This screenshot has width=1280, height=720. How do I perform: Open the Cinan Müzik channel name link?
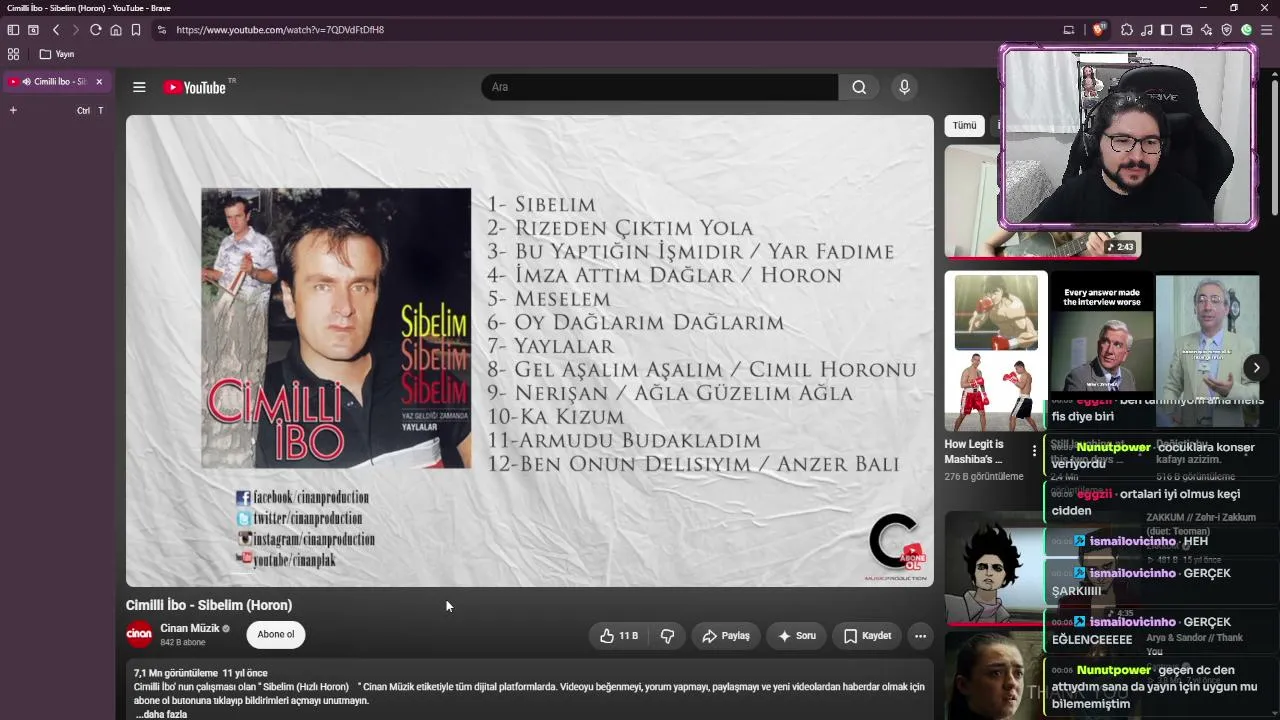(x=190, y=628)
